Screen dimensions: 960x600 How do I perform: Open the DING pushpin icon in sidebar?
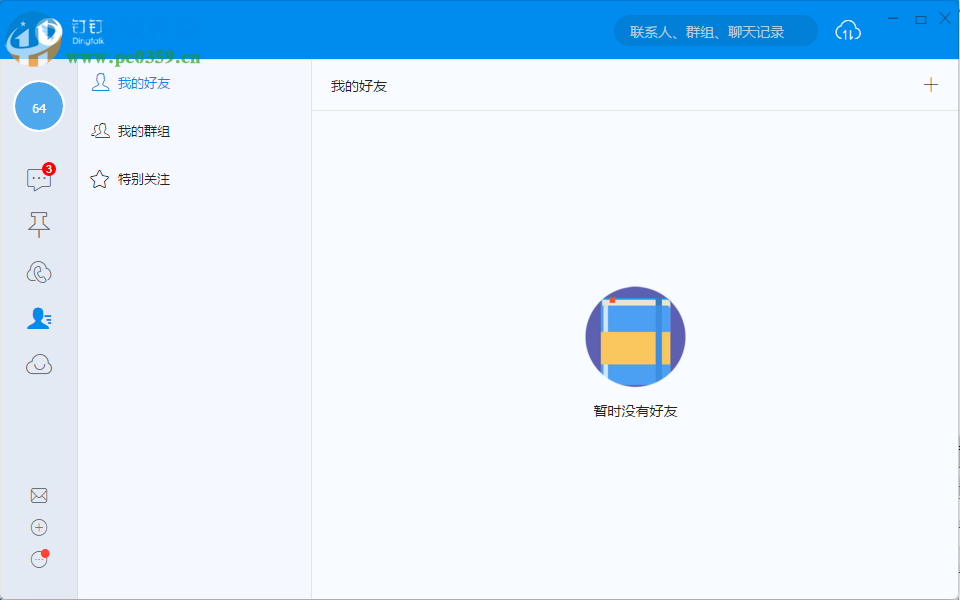39,225
